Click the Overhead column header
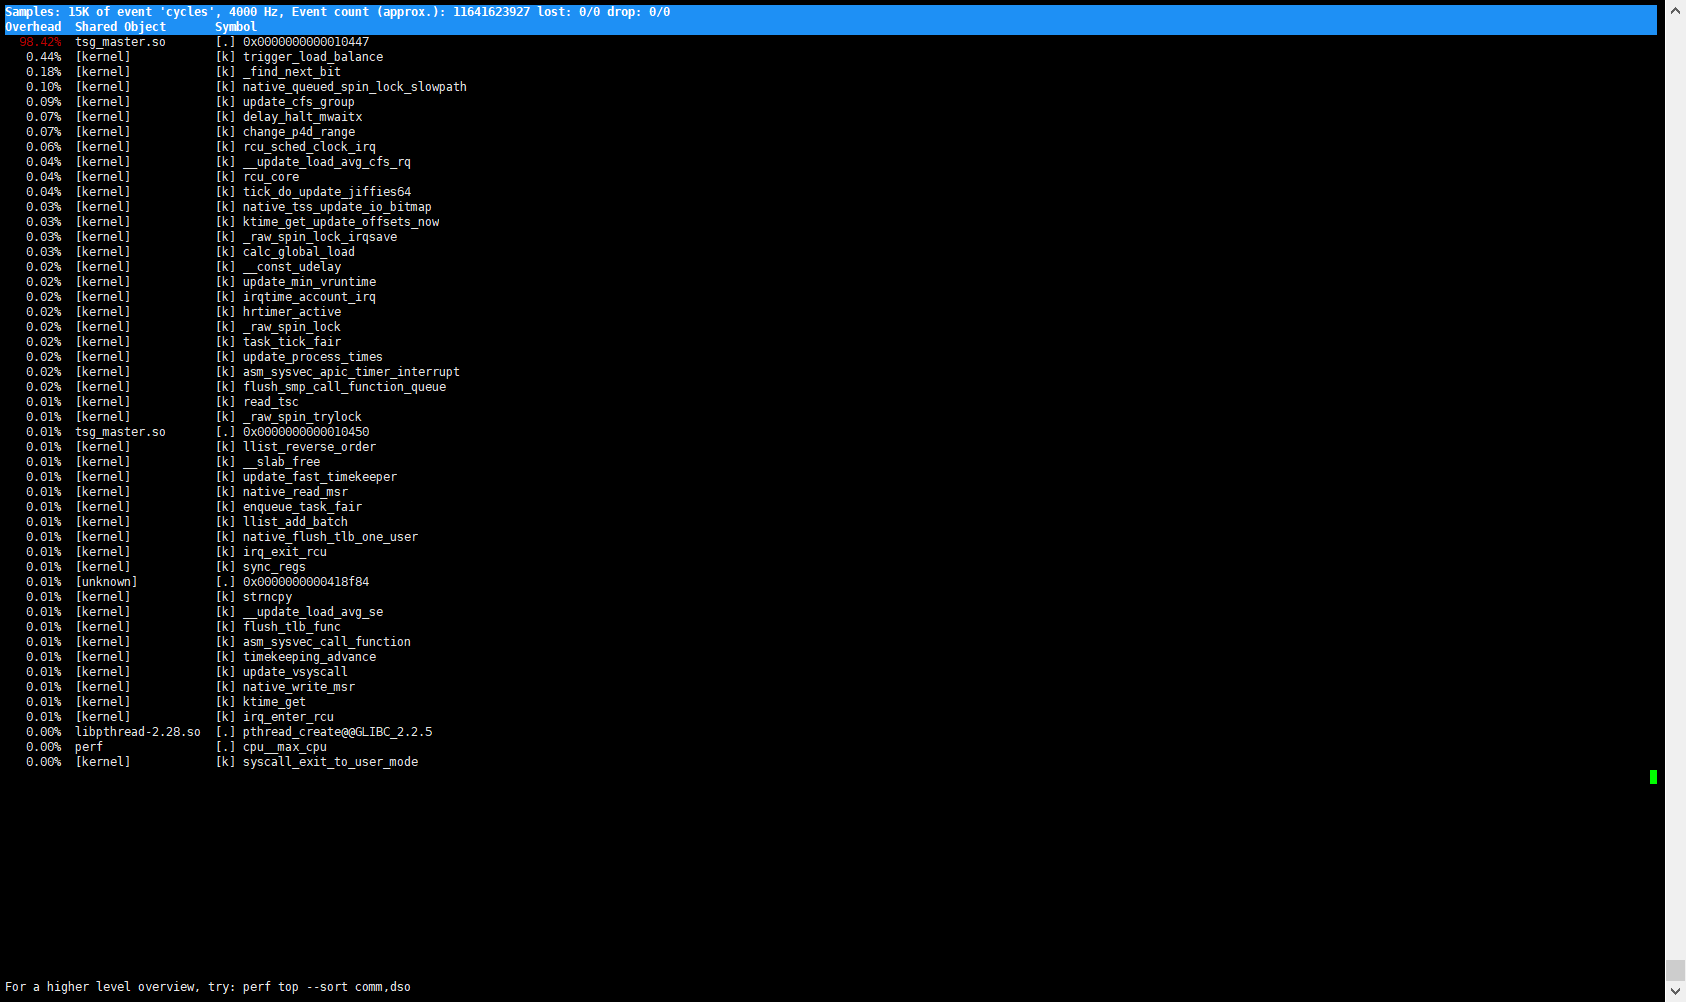The width and height of the screenshot is (1686, 1002). (x=33, y=27)
